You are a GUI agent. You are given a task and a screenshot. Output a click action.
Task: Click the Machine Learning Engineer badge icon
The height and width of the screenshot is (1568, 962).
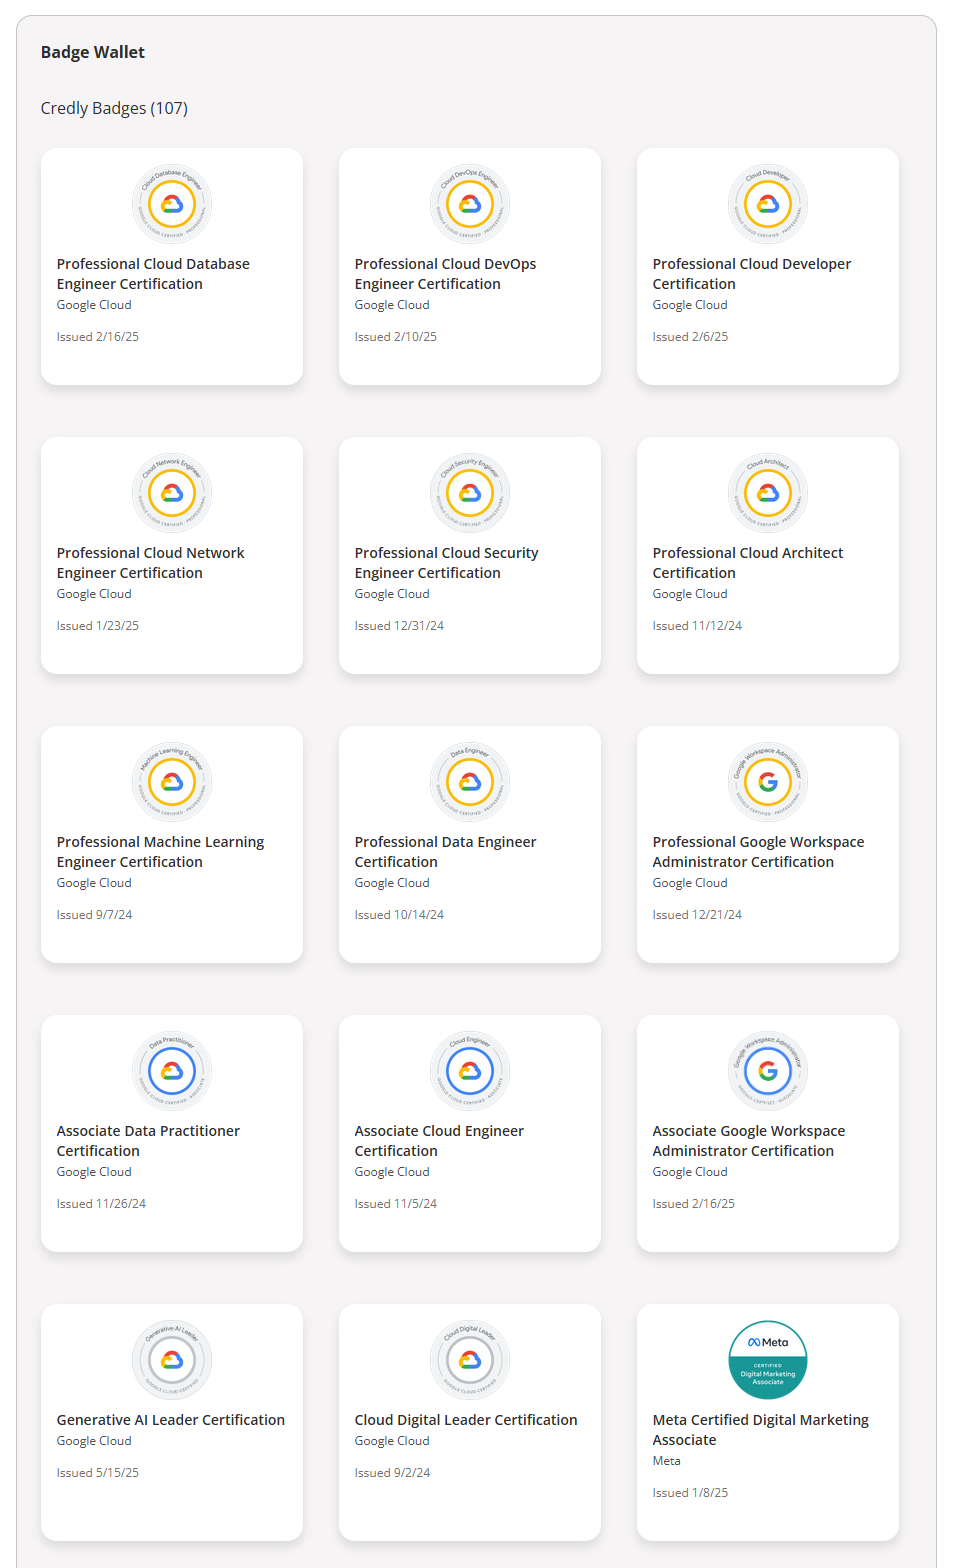coord(172,782)
